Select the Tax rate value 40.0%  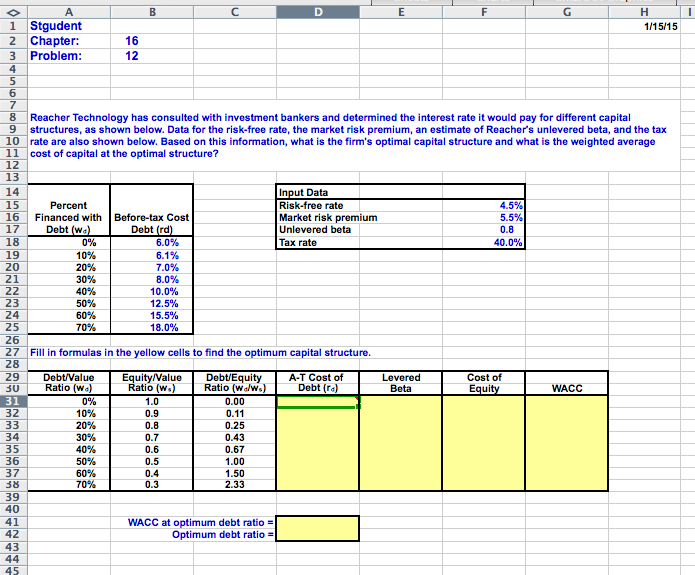point(484,243)
